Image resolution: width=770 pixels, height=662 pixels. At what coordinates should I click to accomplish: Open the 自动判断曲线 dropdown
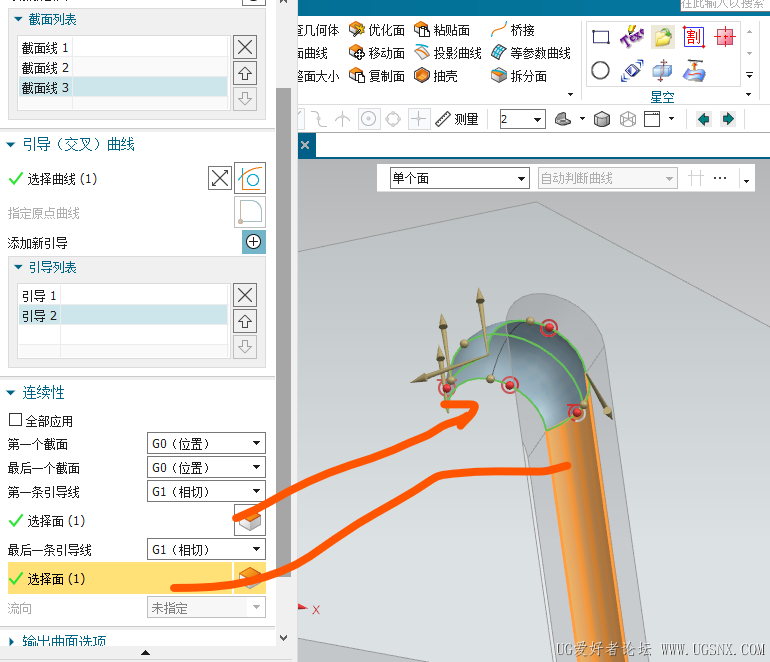coord(607,178)
